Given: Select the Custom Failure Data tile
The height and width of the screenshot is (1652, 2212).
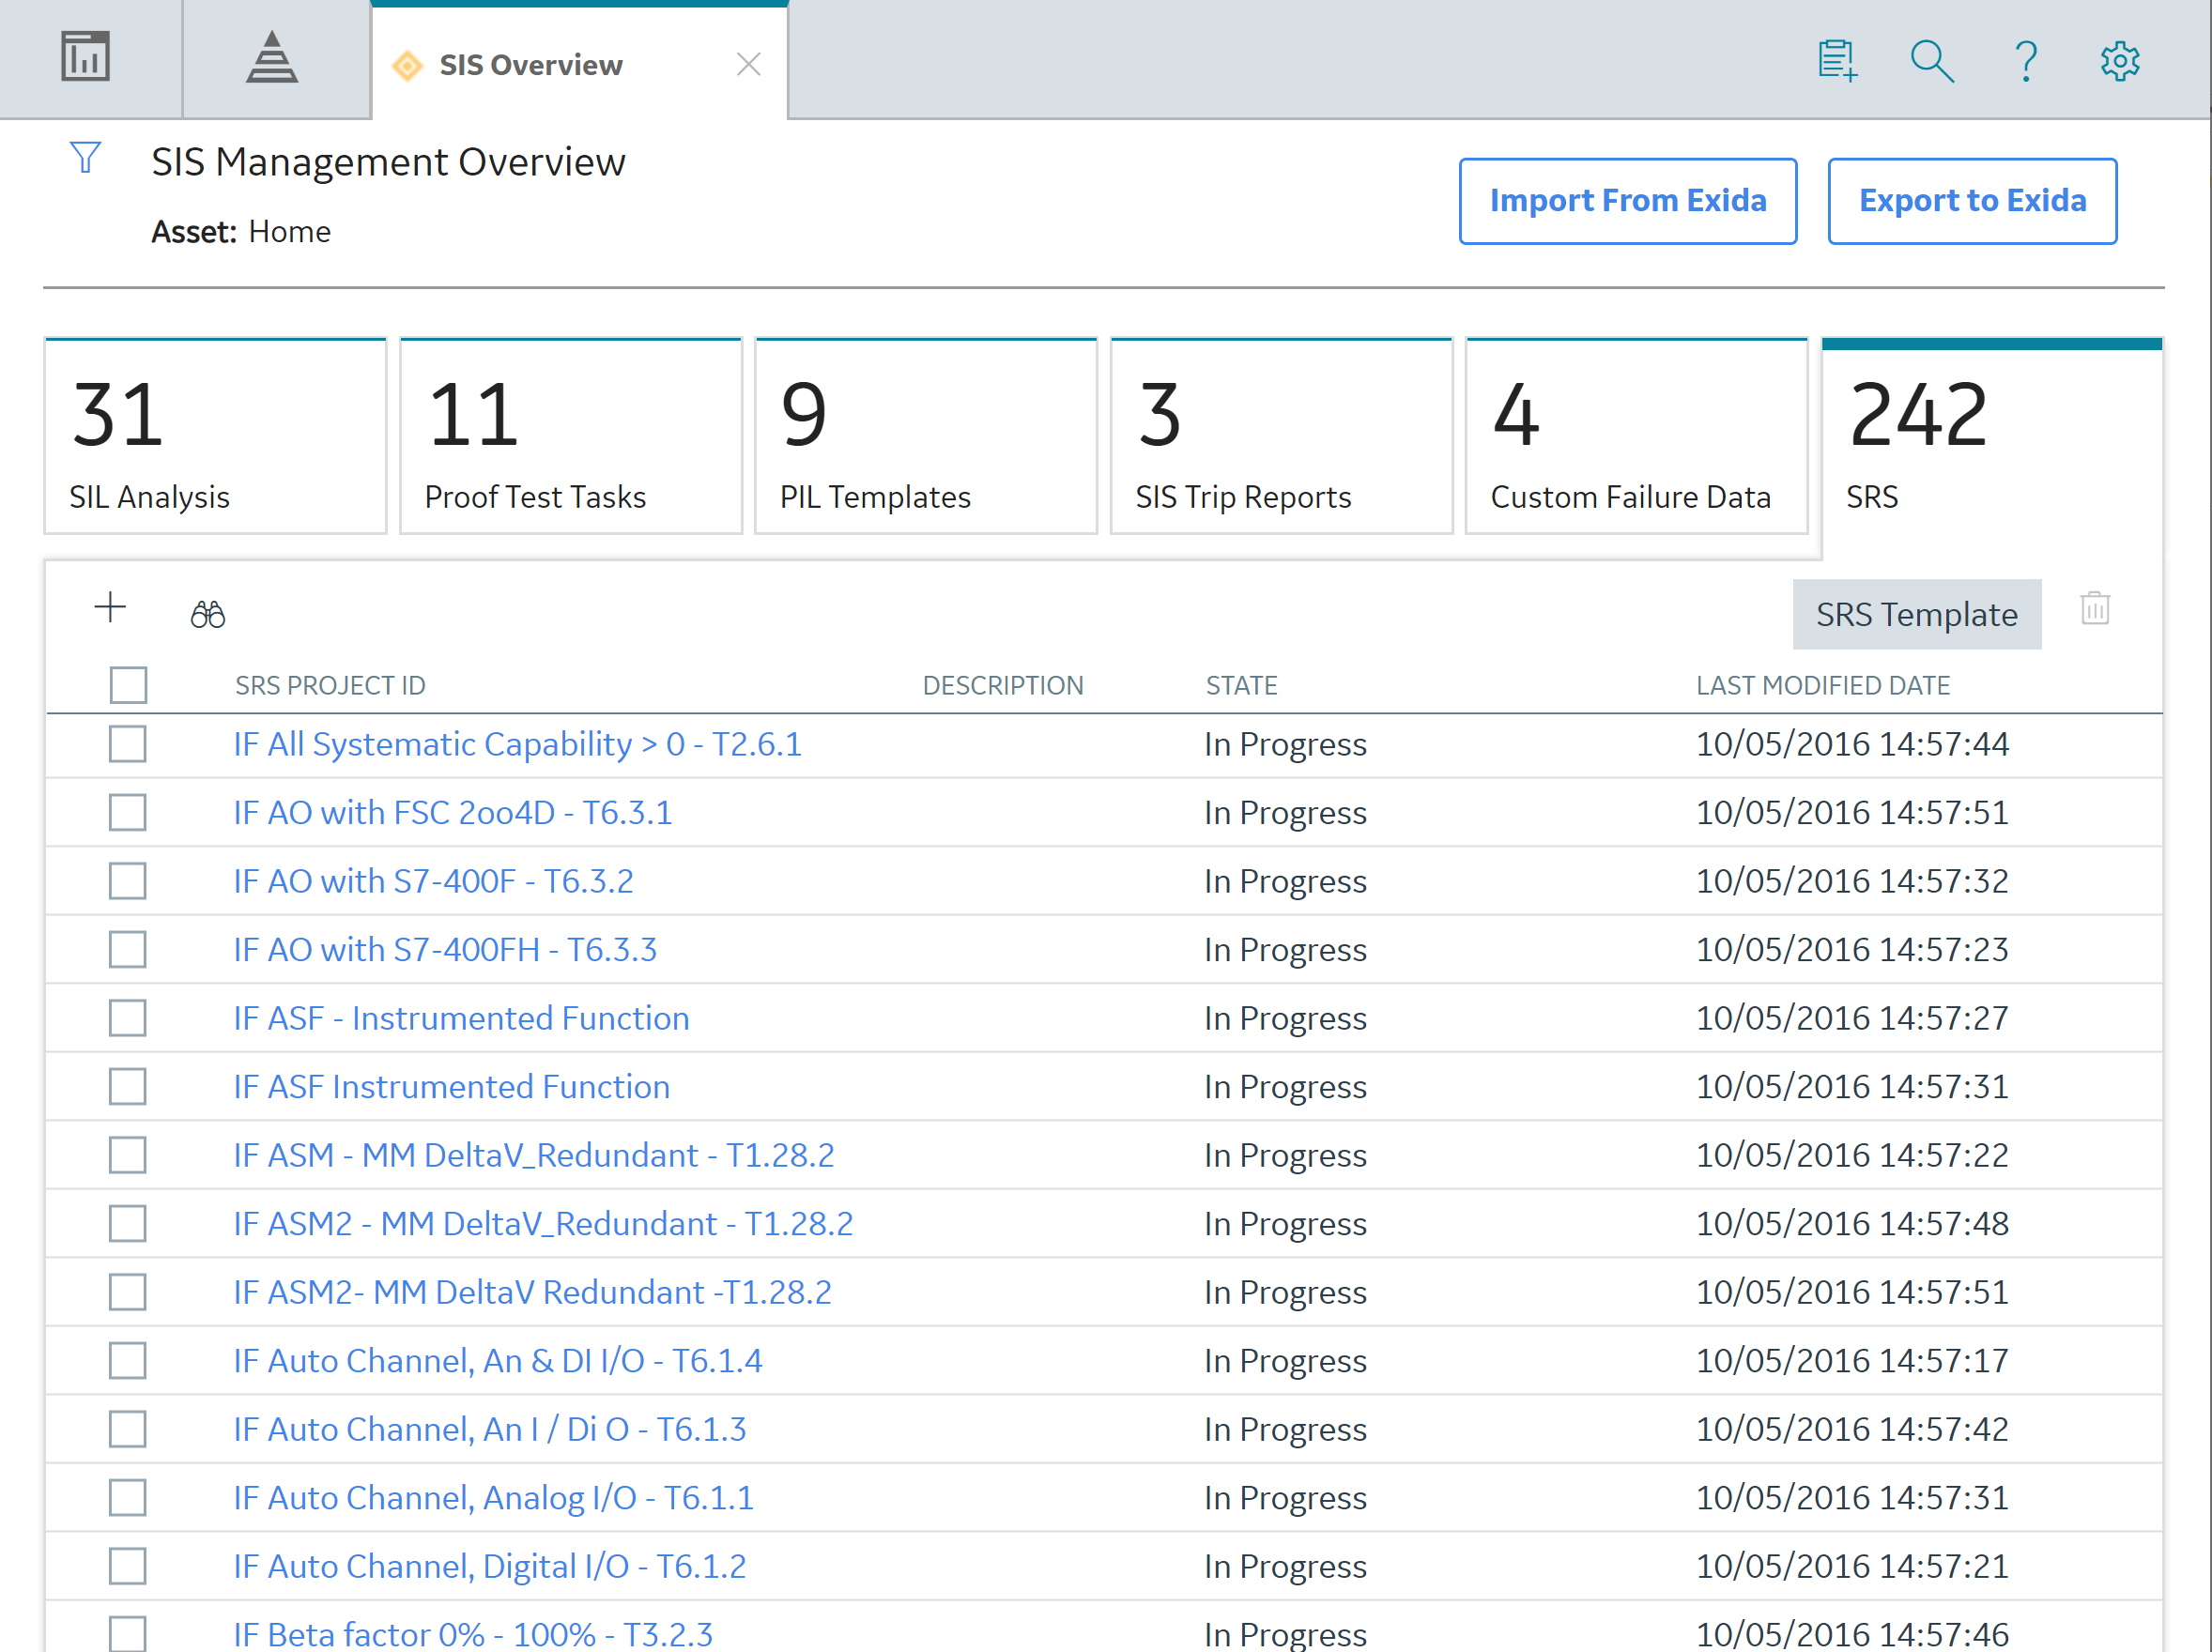Looking at the screenshot, I should [x=1637, y=437].
